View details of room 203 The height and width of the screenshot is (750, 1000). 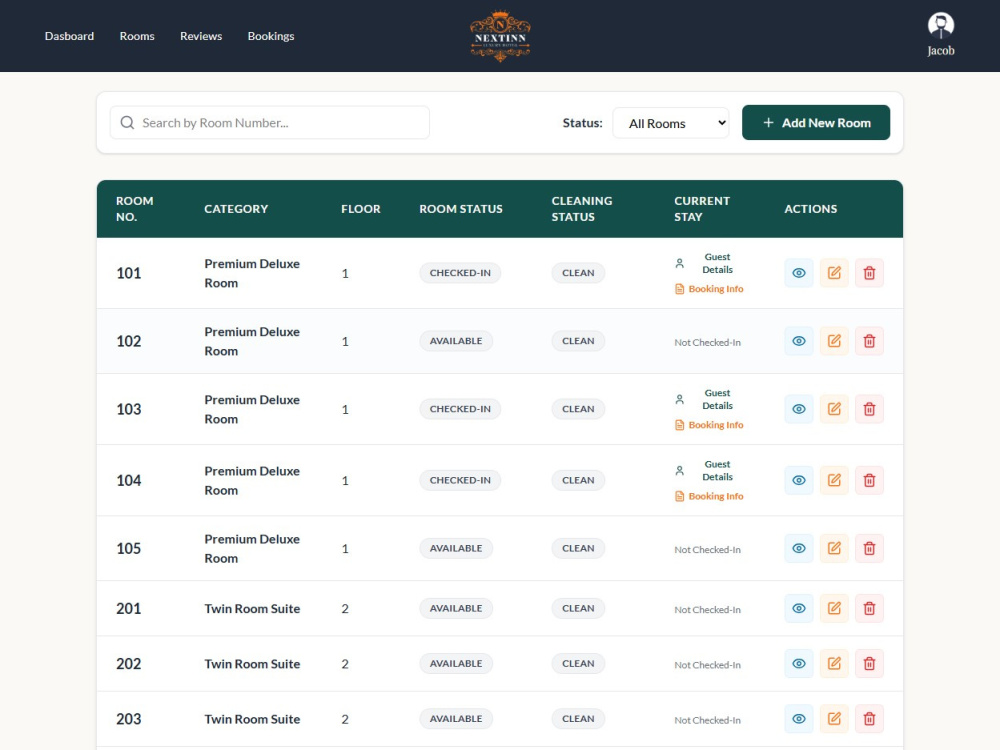pyautogui.click(x=798, y=719)
